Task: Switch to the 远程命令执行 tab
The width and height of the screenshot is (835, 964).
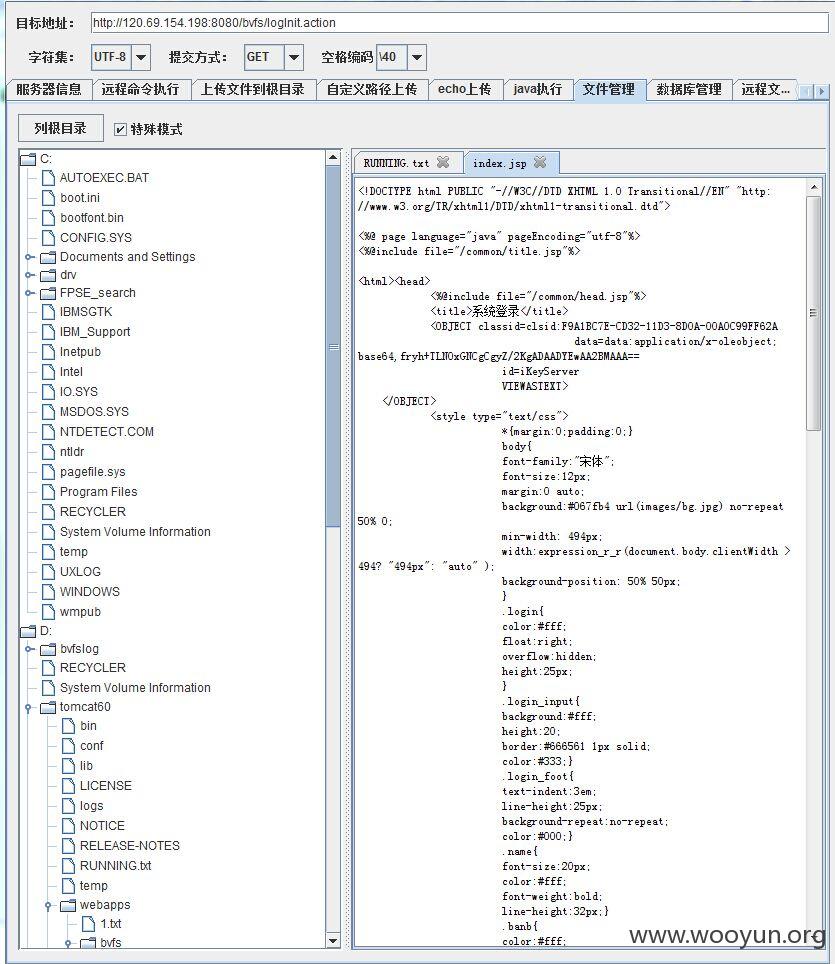Action: pos(141,90)
